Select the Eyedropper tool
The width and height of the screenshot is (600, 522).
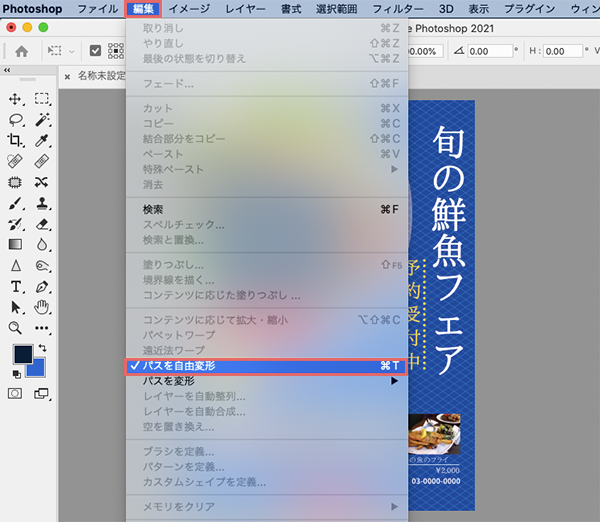tap(42, 140)
